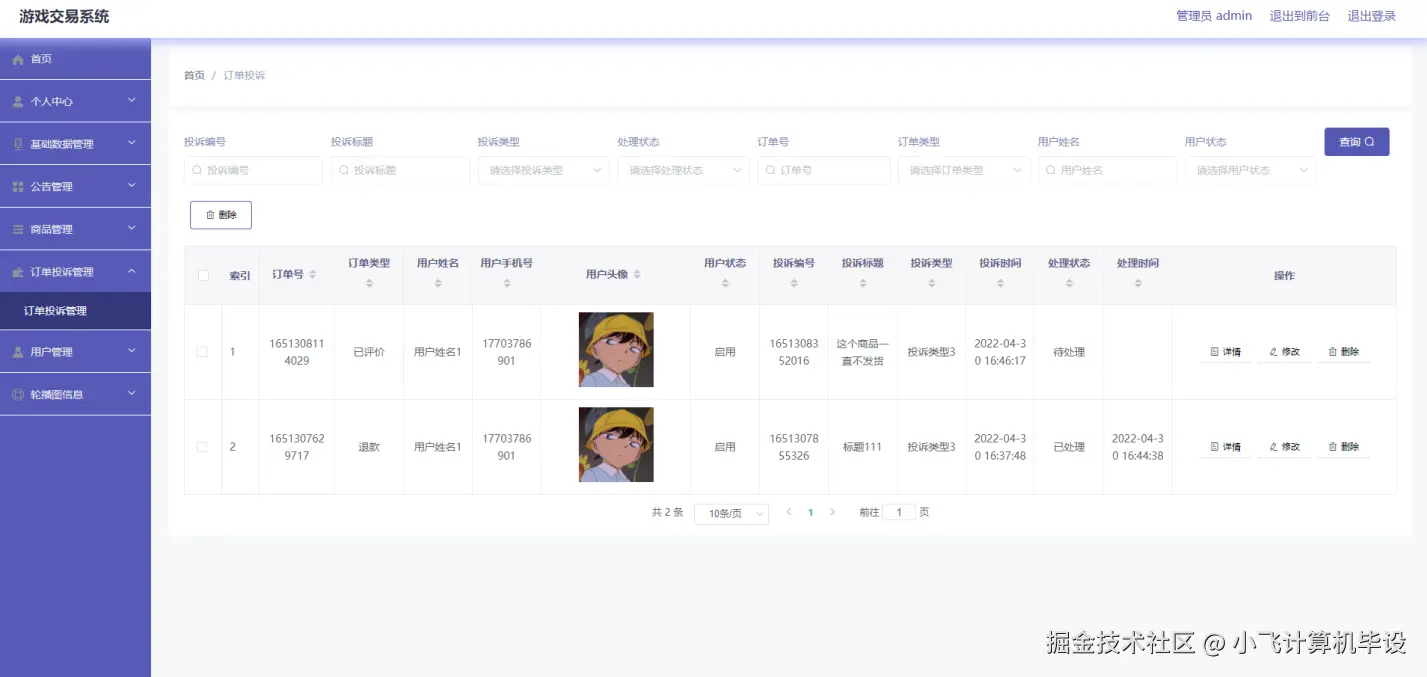Open the 投诉类型 dropdown

543,170
